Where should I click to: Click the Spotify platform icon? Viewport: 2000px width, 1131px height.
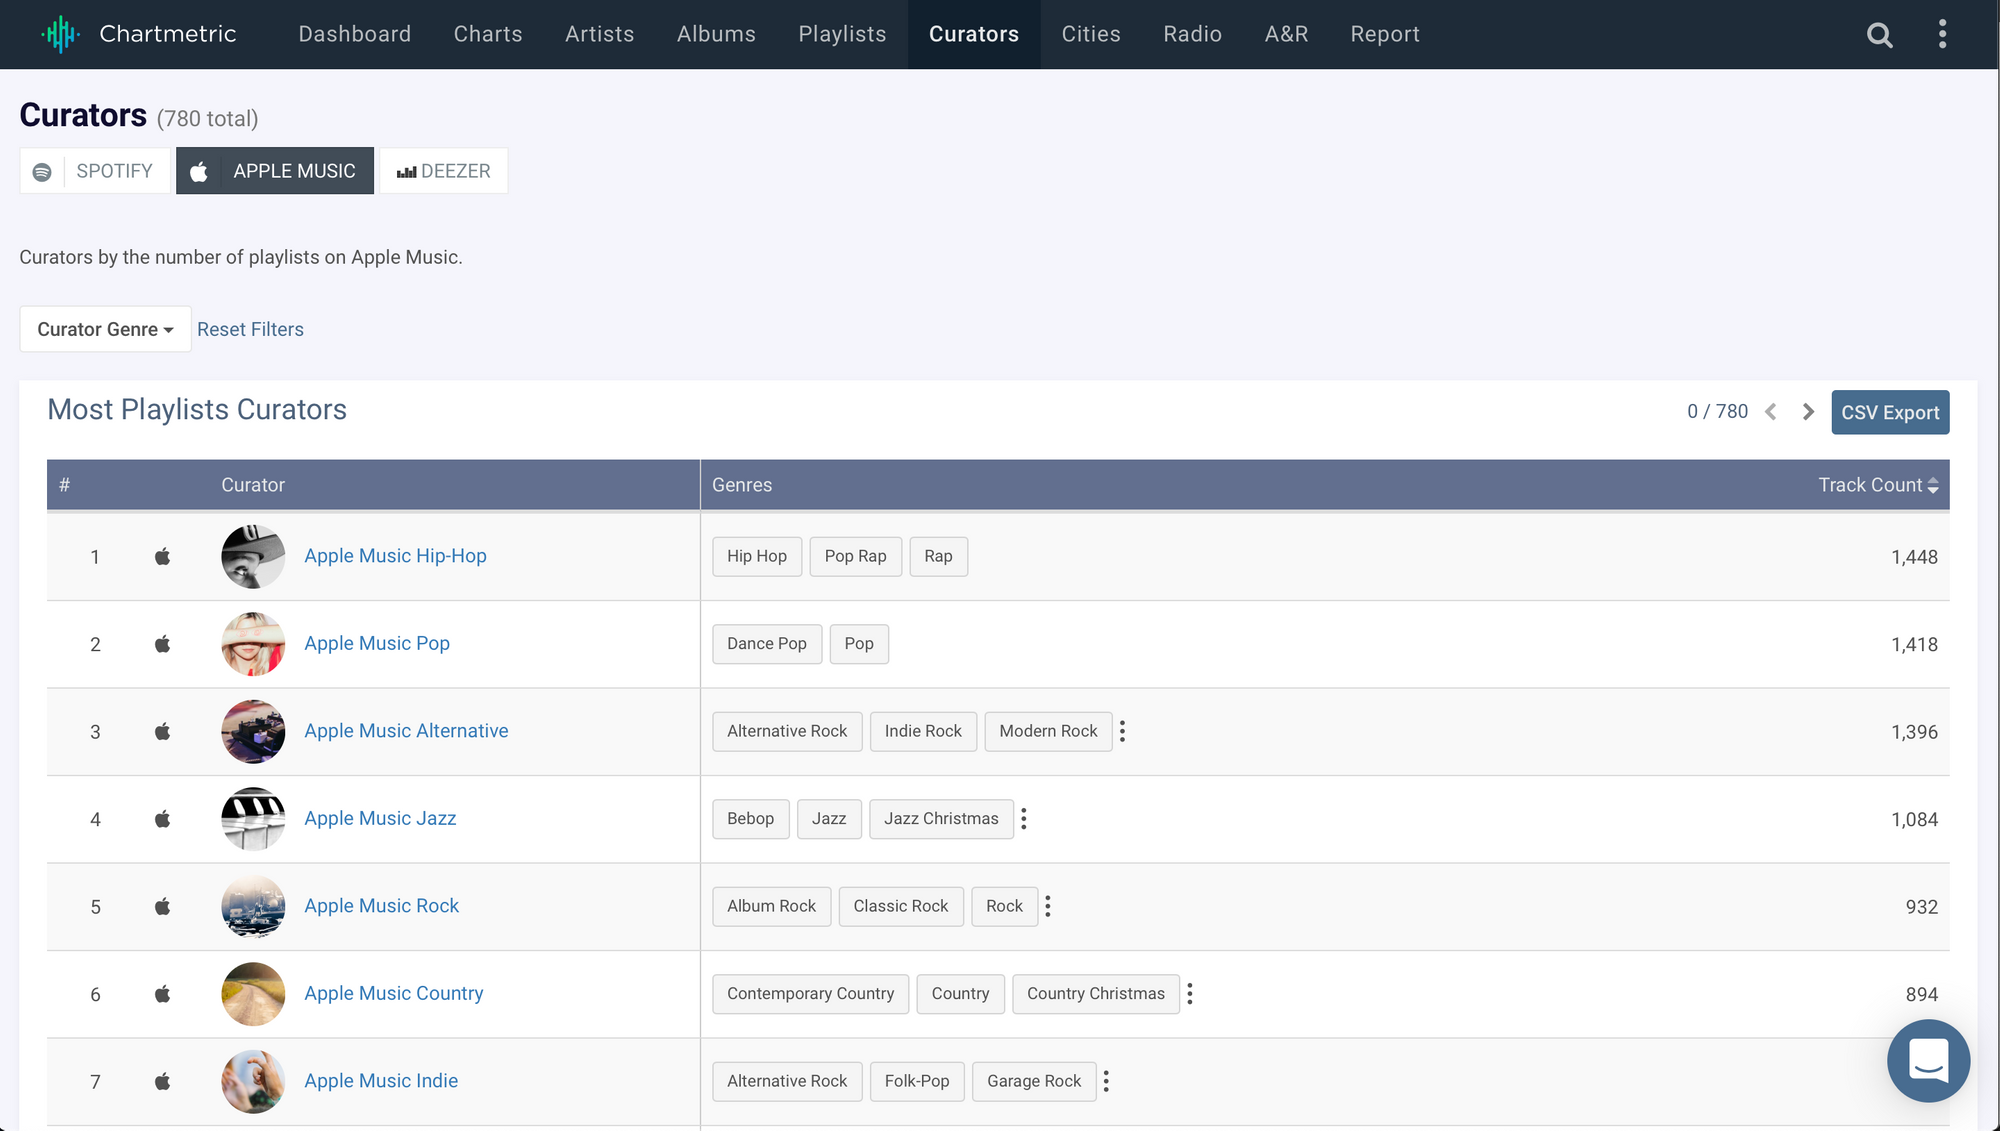[x=42, y=172]
